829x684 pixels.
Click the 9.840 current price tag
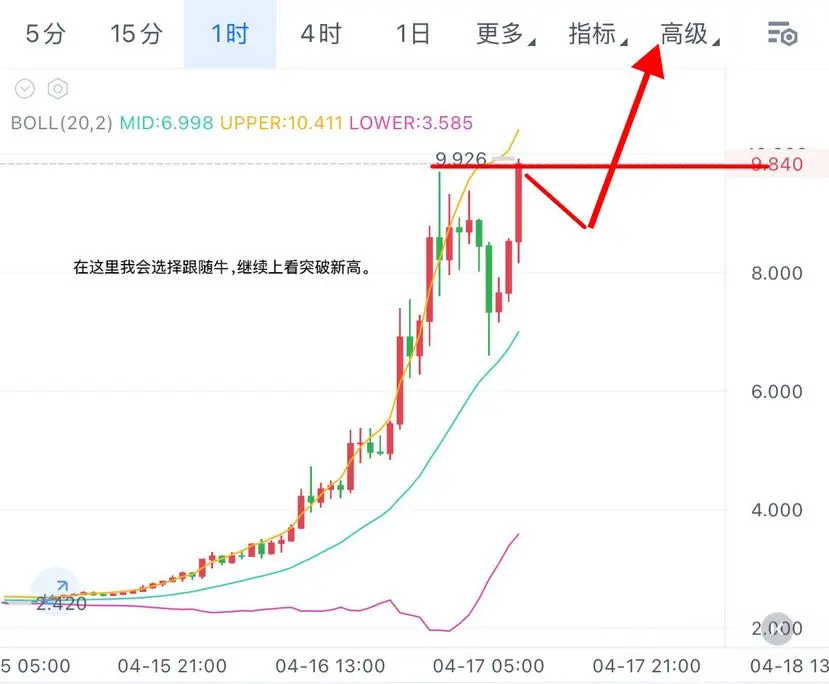(x=777, y=164)
